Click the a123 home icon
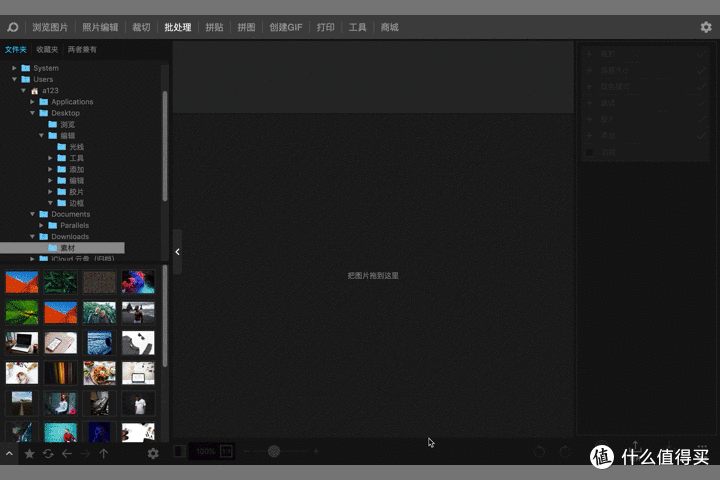720x480 pixels. tap(34, 90)
